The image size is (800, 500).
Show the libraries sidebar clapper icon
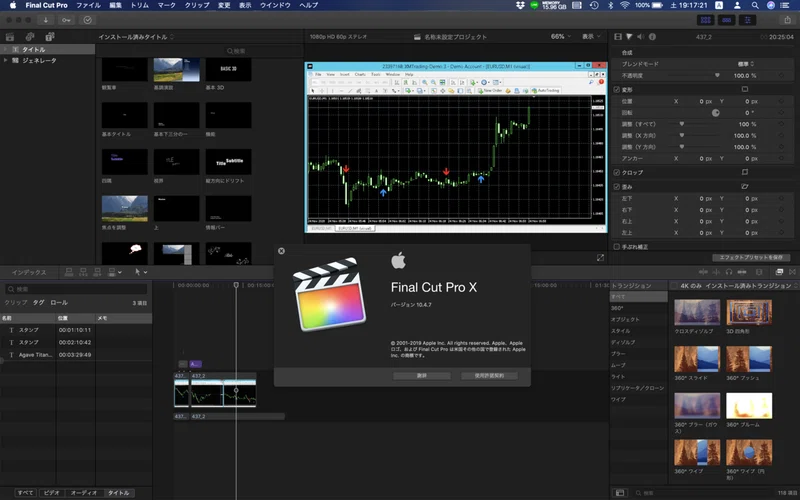[10, 37]
